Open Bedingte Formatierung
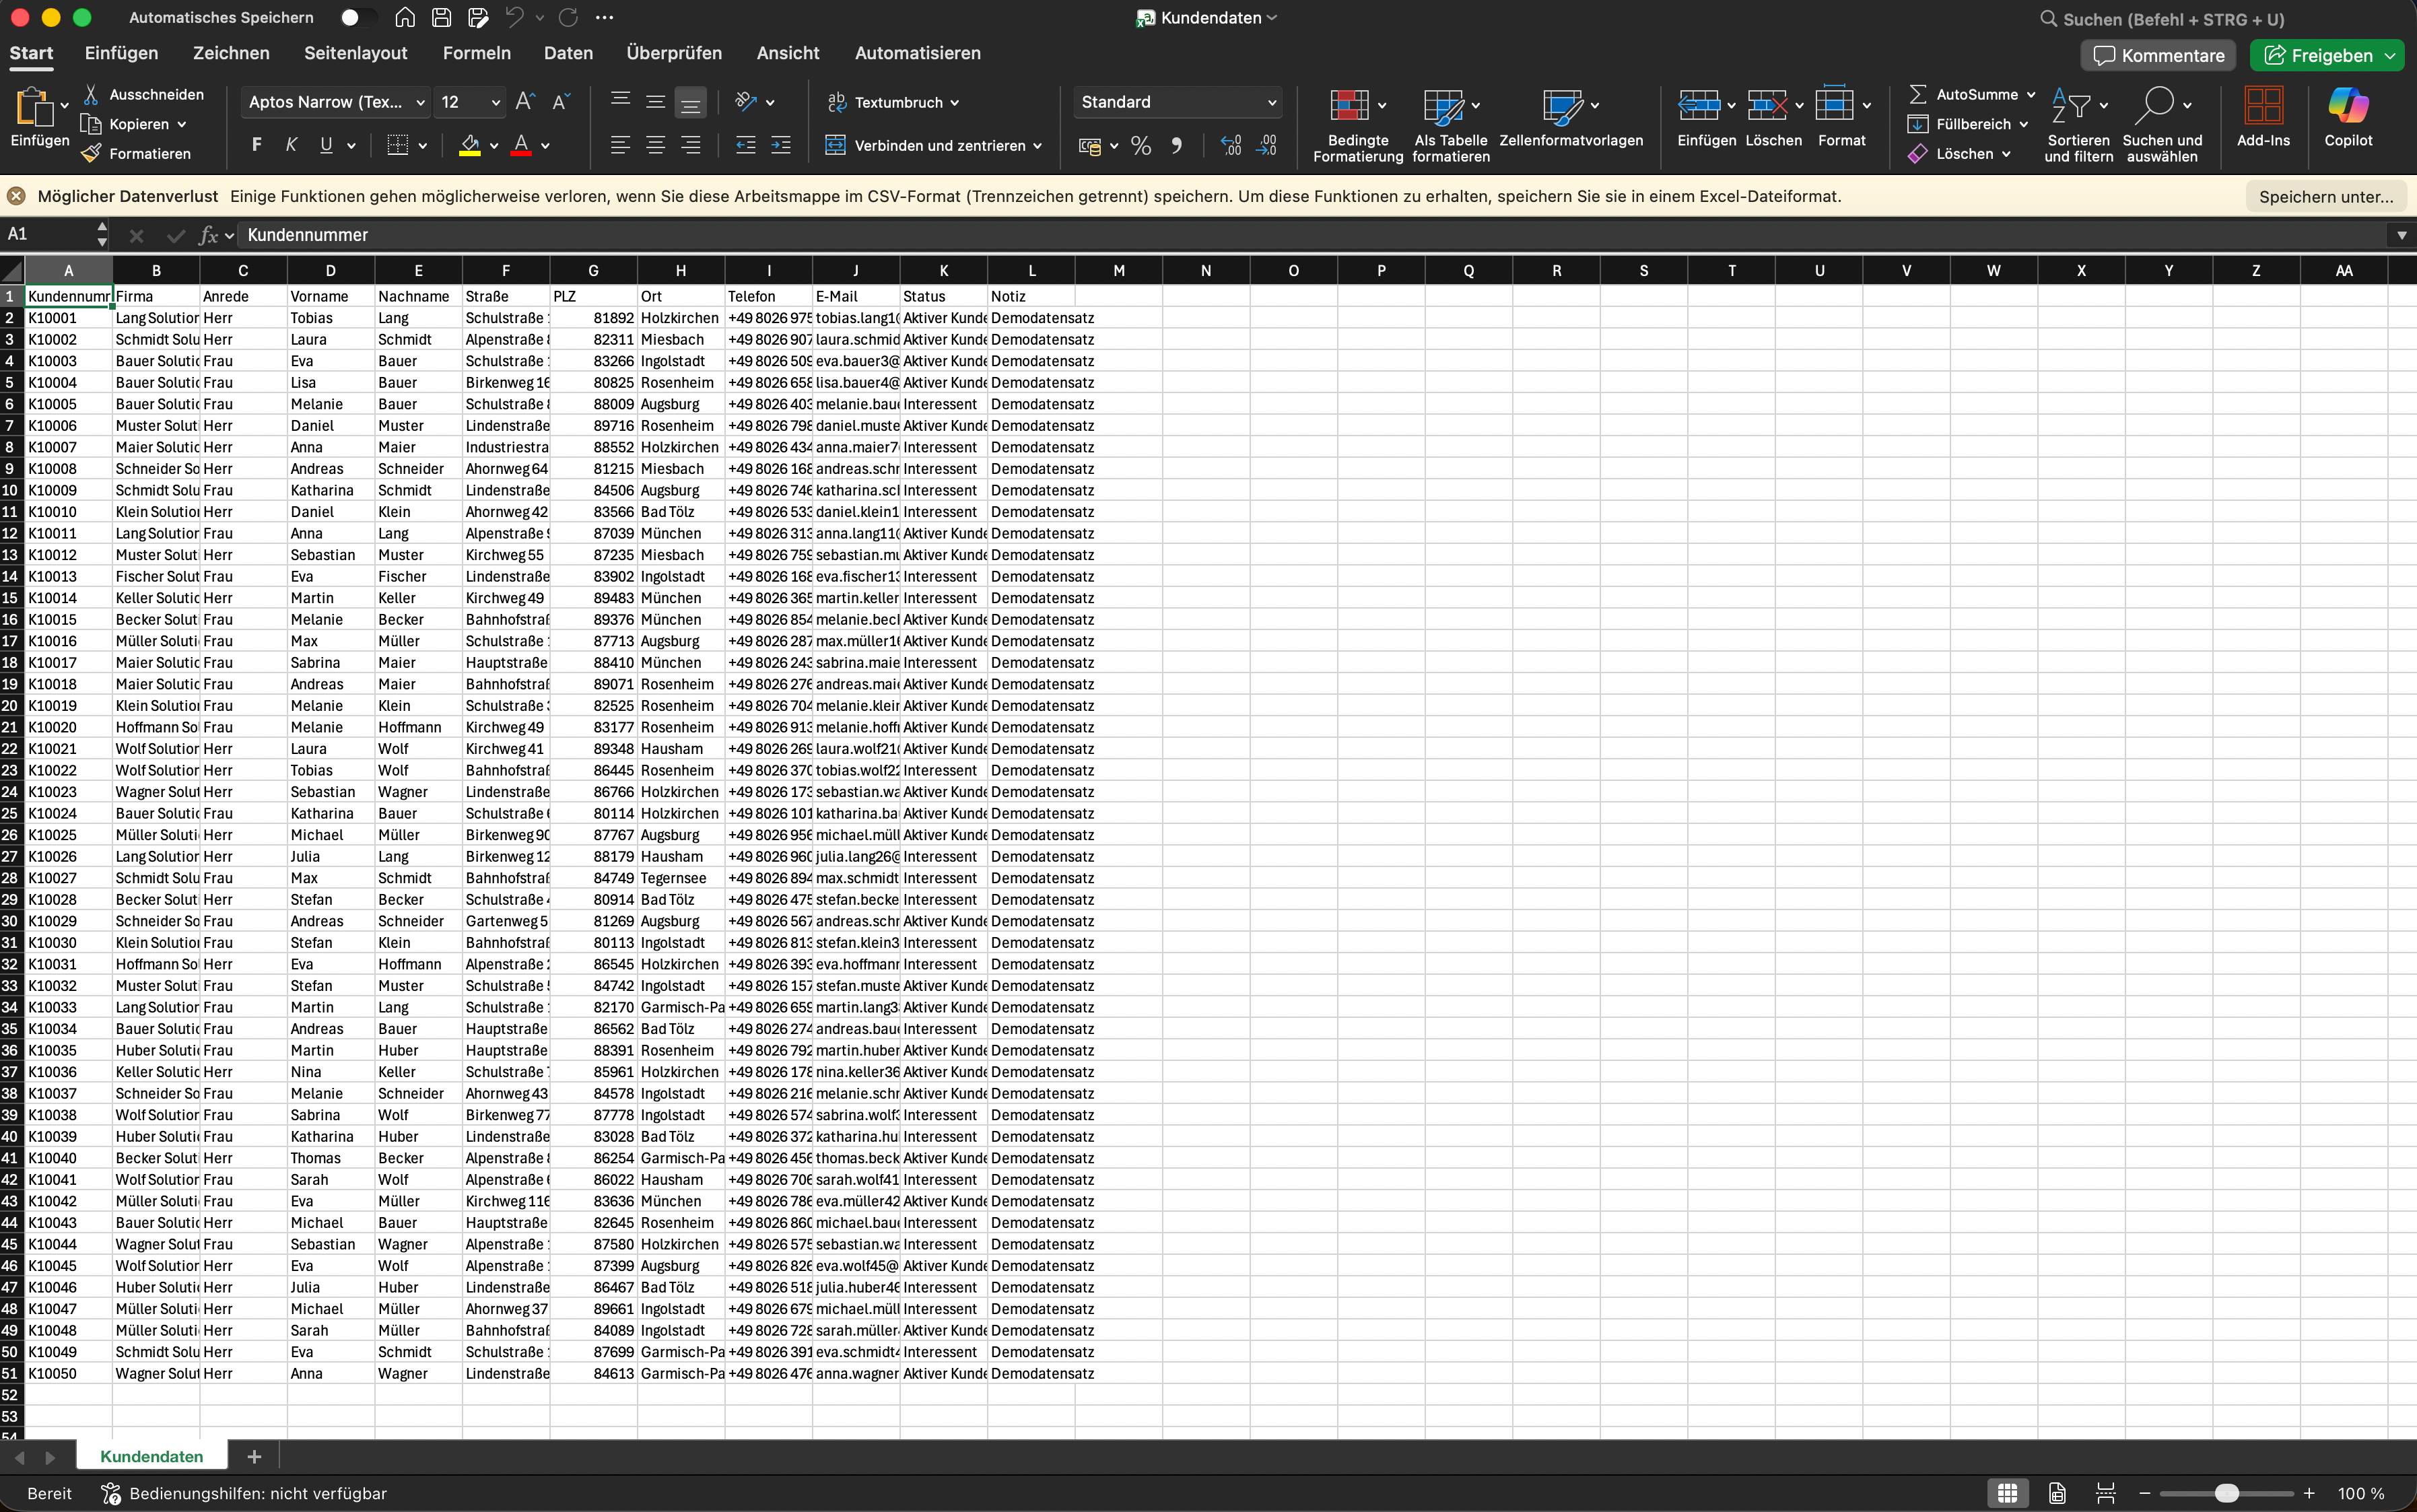 coord(1357,126)
